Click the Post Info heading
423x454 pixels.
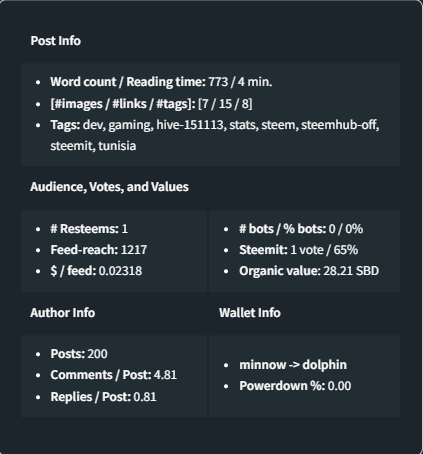coord(55,41)
